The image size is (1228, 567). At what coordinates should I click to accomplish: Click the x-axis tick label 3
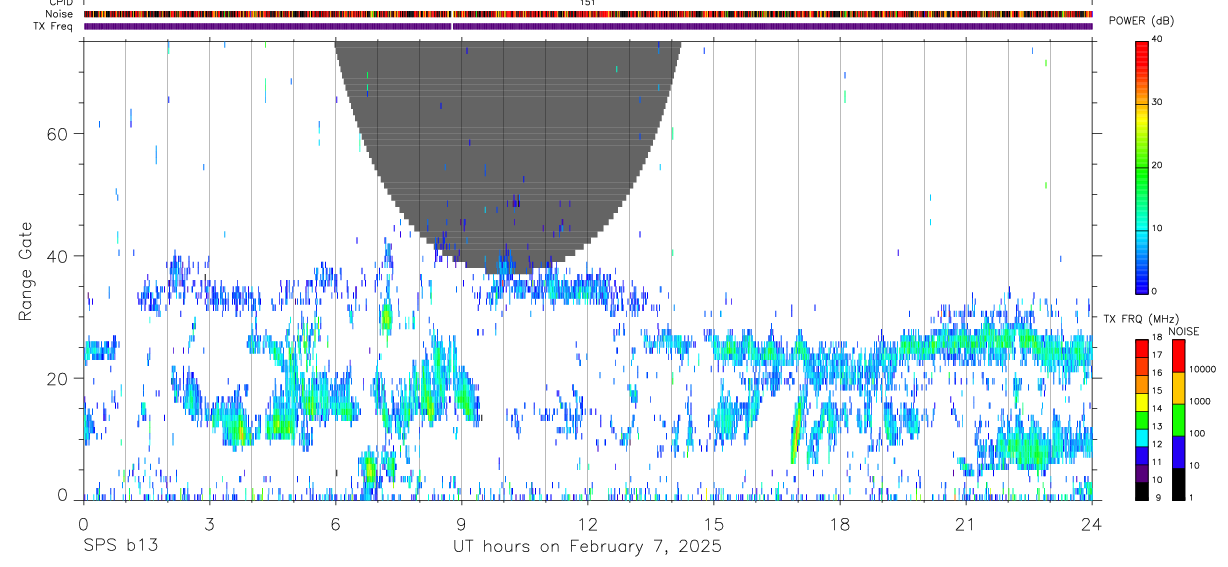[x=209, y=524]
